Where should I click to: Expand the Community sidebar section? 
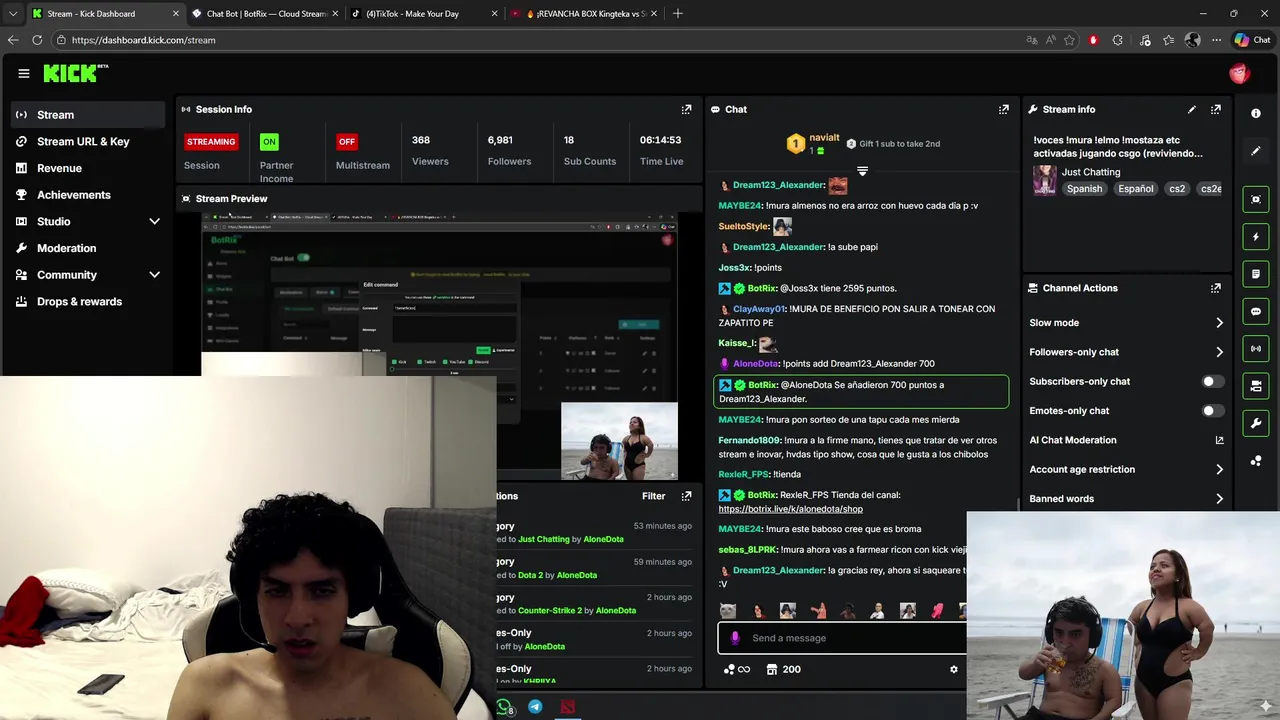pyautogui.click(x=154, y=275)
